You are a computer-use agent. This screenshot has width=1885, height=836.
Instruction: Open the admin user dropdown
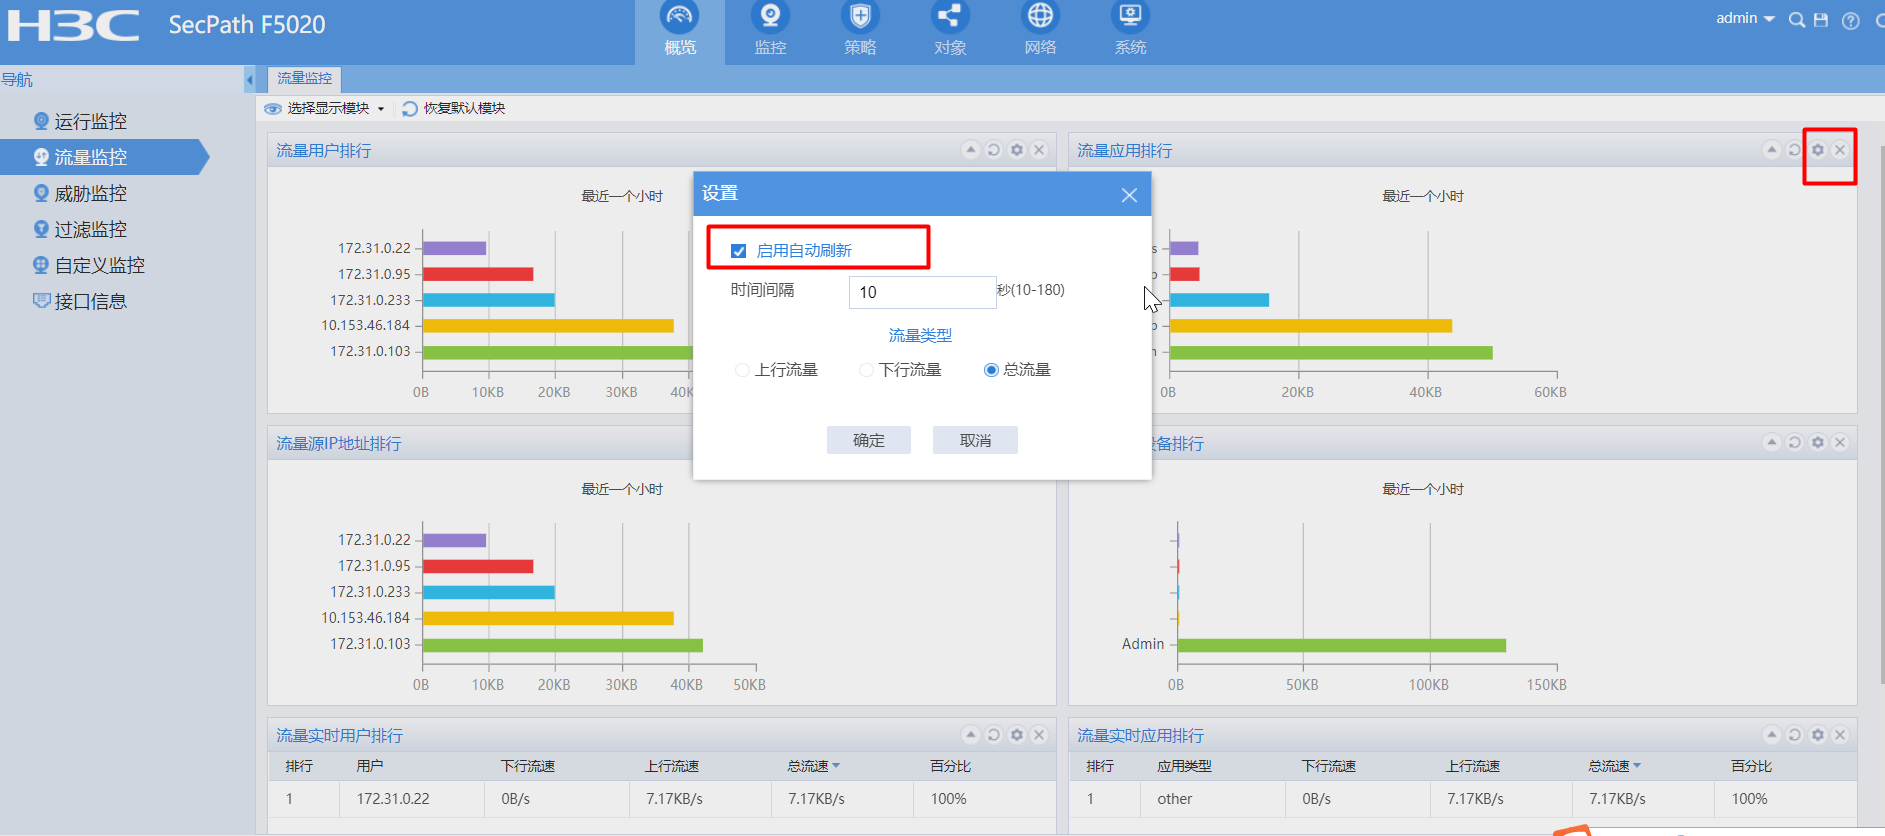tap(1745, 18)
